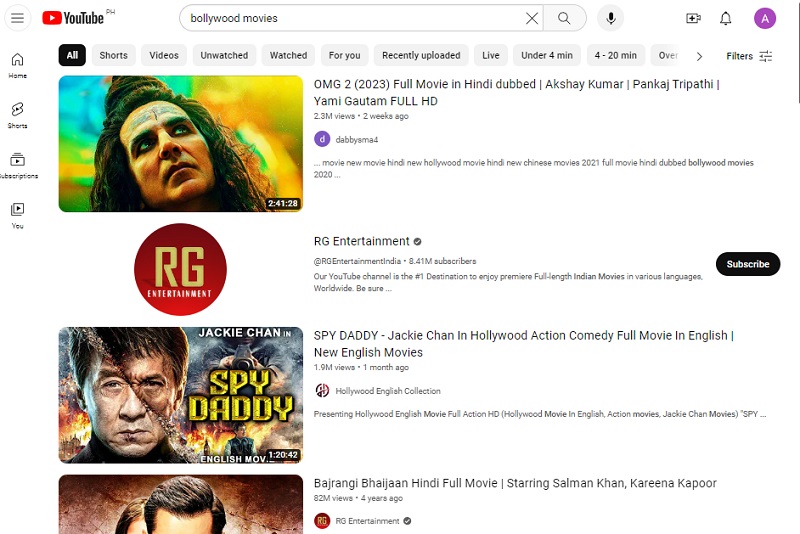Open the Bajrangi Bhaijaan video thumbnail
The width and height of the screenshot is (800, 534).
(181, 504)
